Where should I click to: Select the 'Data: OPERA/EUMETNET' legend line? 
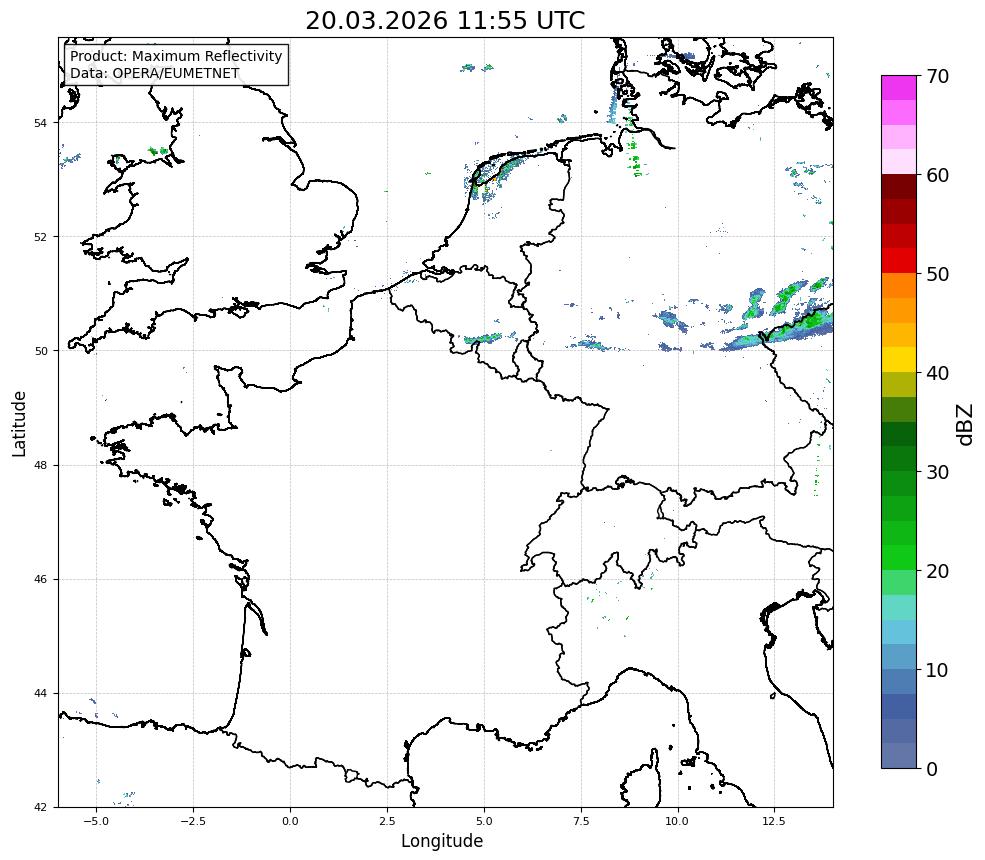tap(155, 73)
